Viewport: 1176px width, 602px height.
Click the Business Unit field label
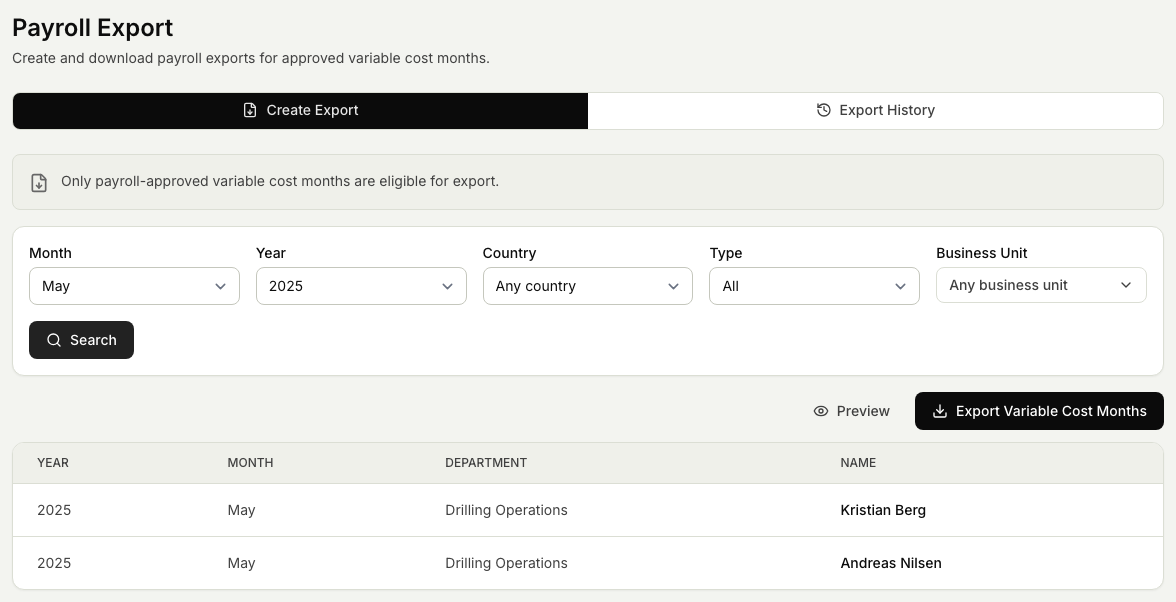pyautogui.click(x=982, y=253)
